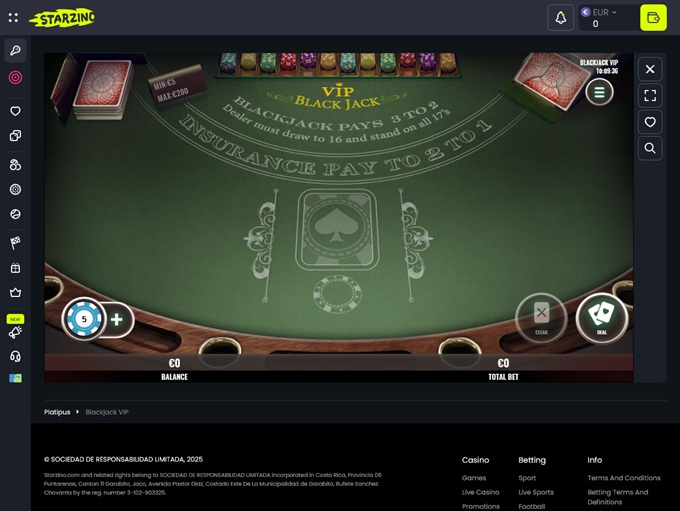Image resolution: width=680 pixels, height=511 pixels.
Task: Open the notifications bell
Action: click(561, 18)
